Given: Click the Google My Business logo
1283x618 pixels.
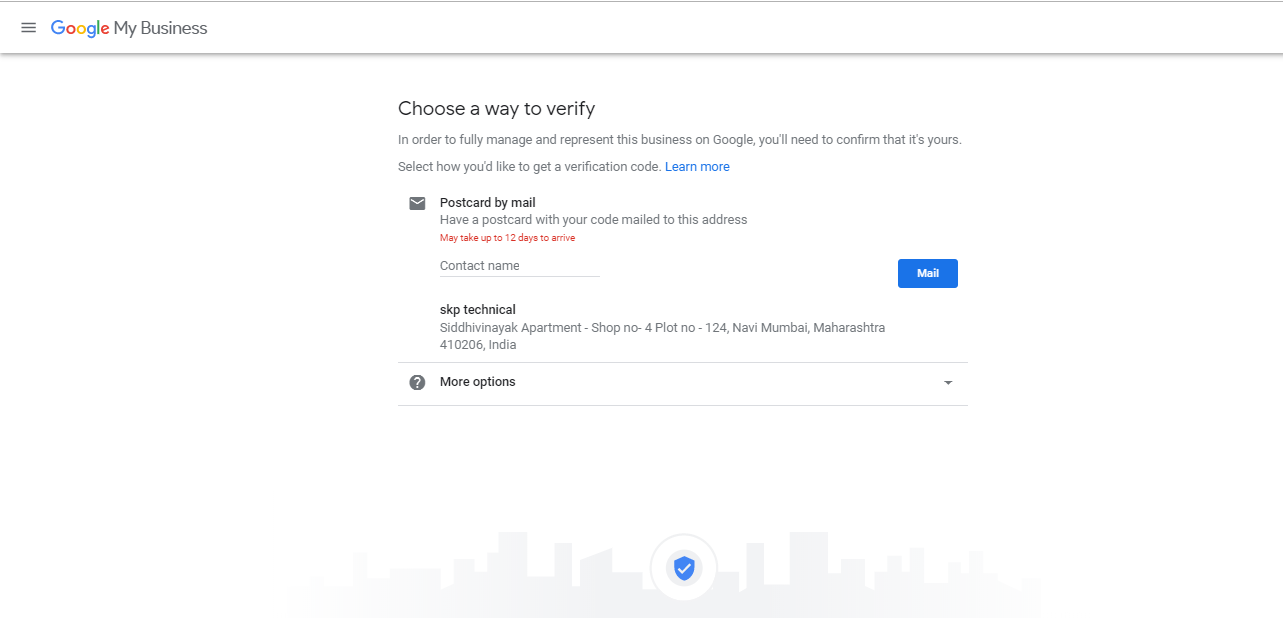Looking at the screenshot, I should pyautogui.click(x=129, y=28).
